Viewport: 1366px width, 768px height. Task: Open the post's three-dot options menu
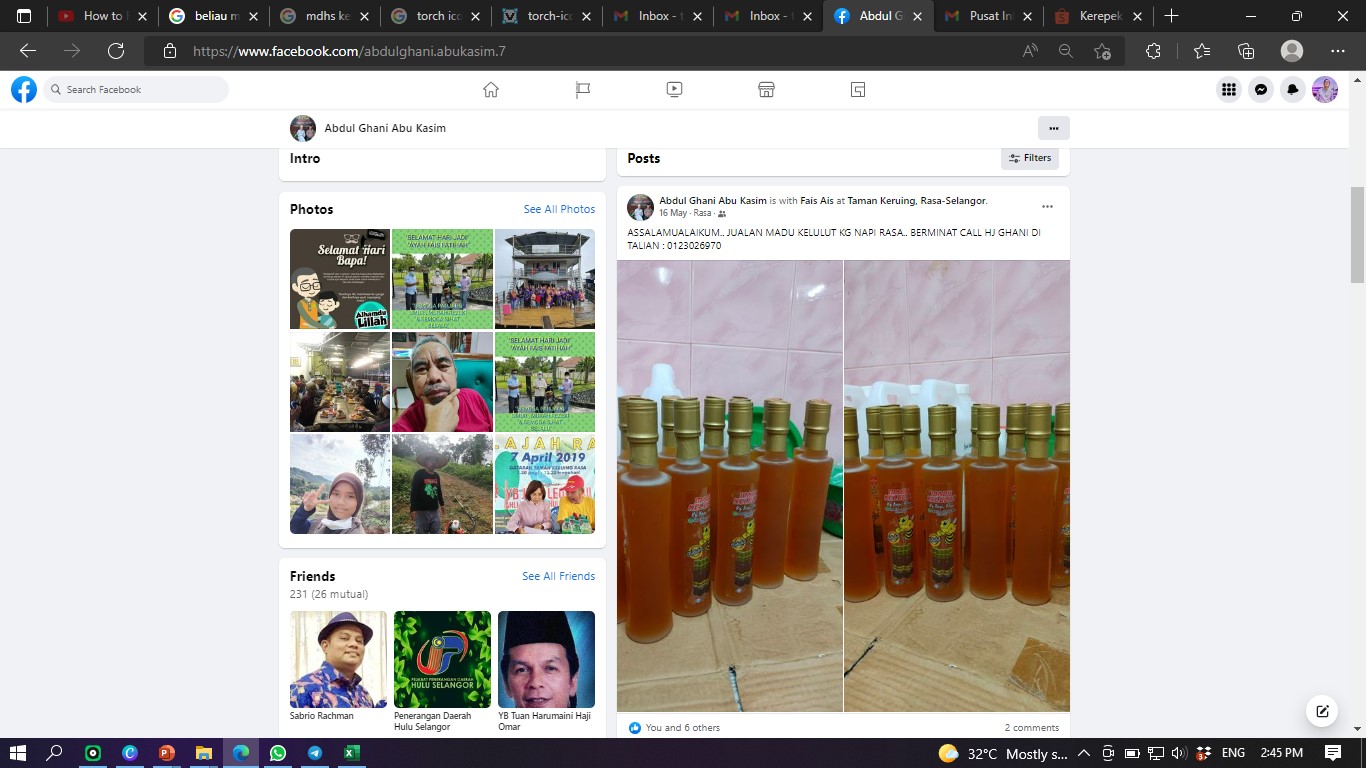pos(1047,207)
